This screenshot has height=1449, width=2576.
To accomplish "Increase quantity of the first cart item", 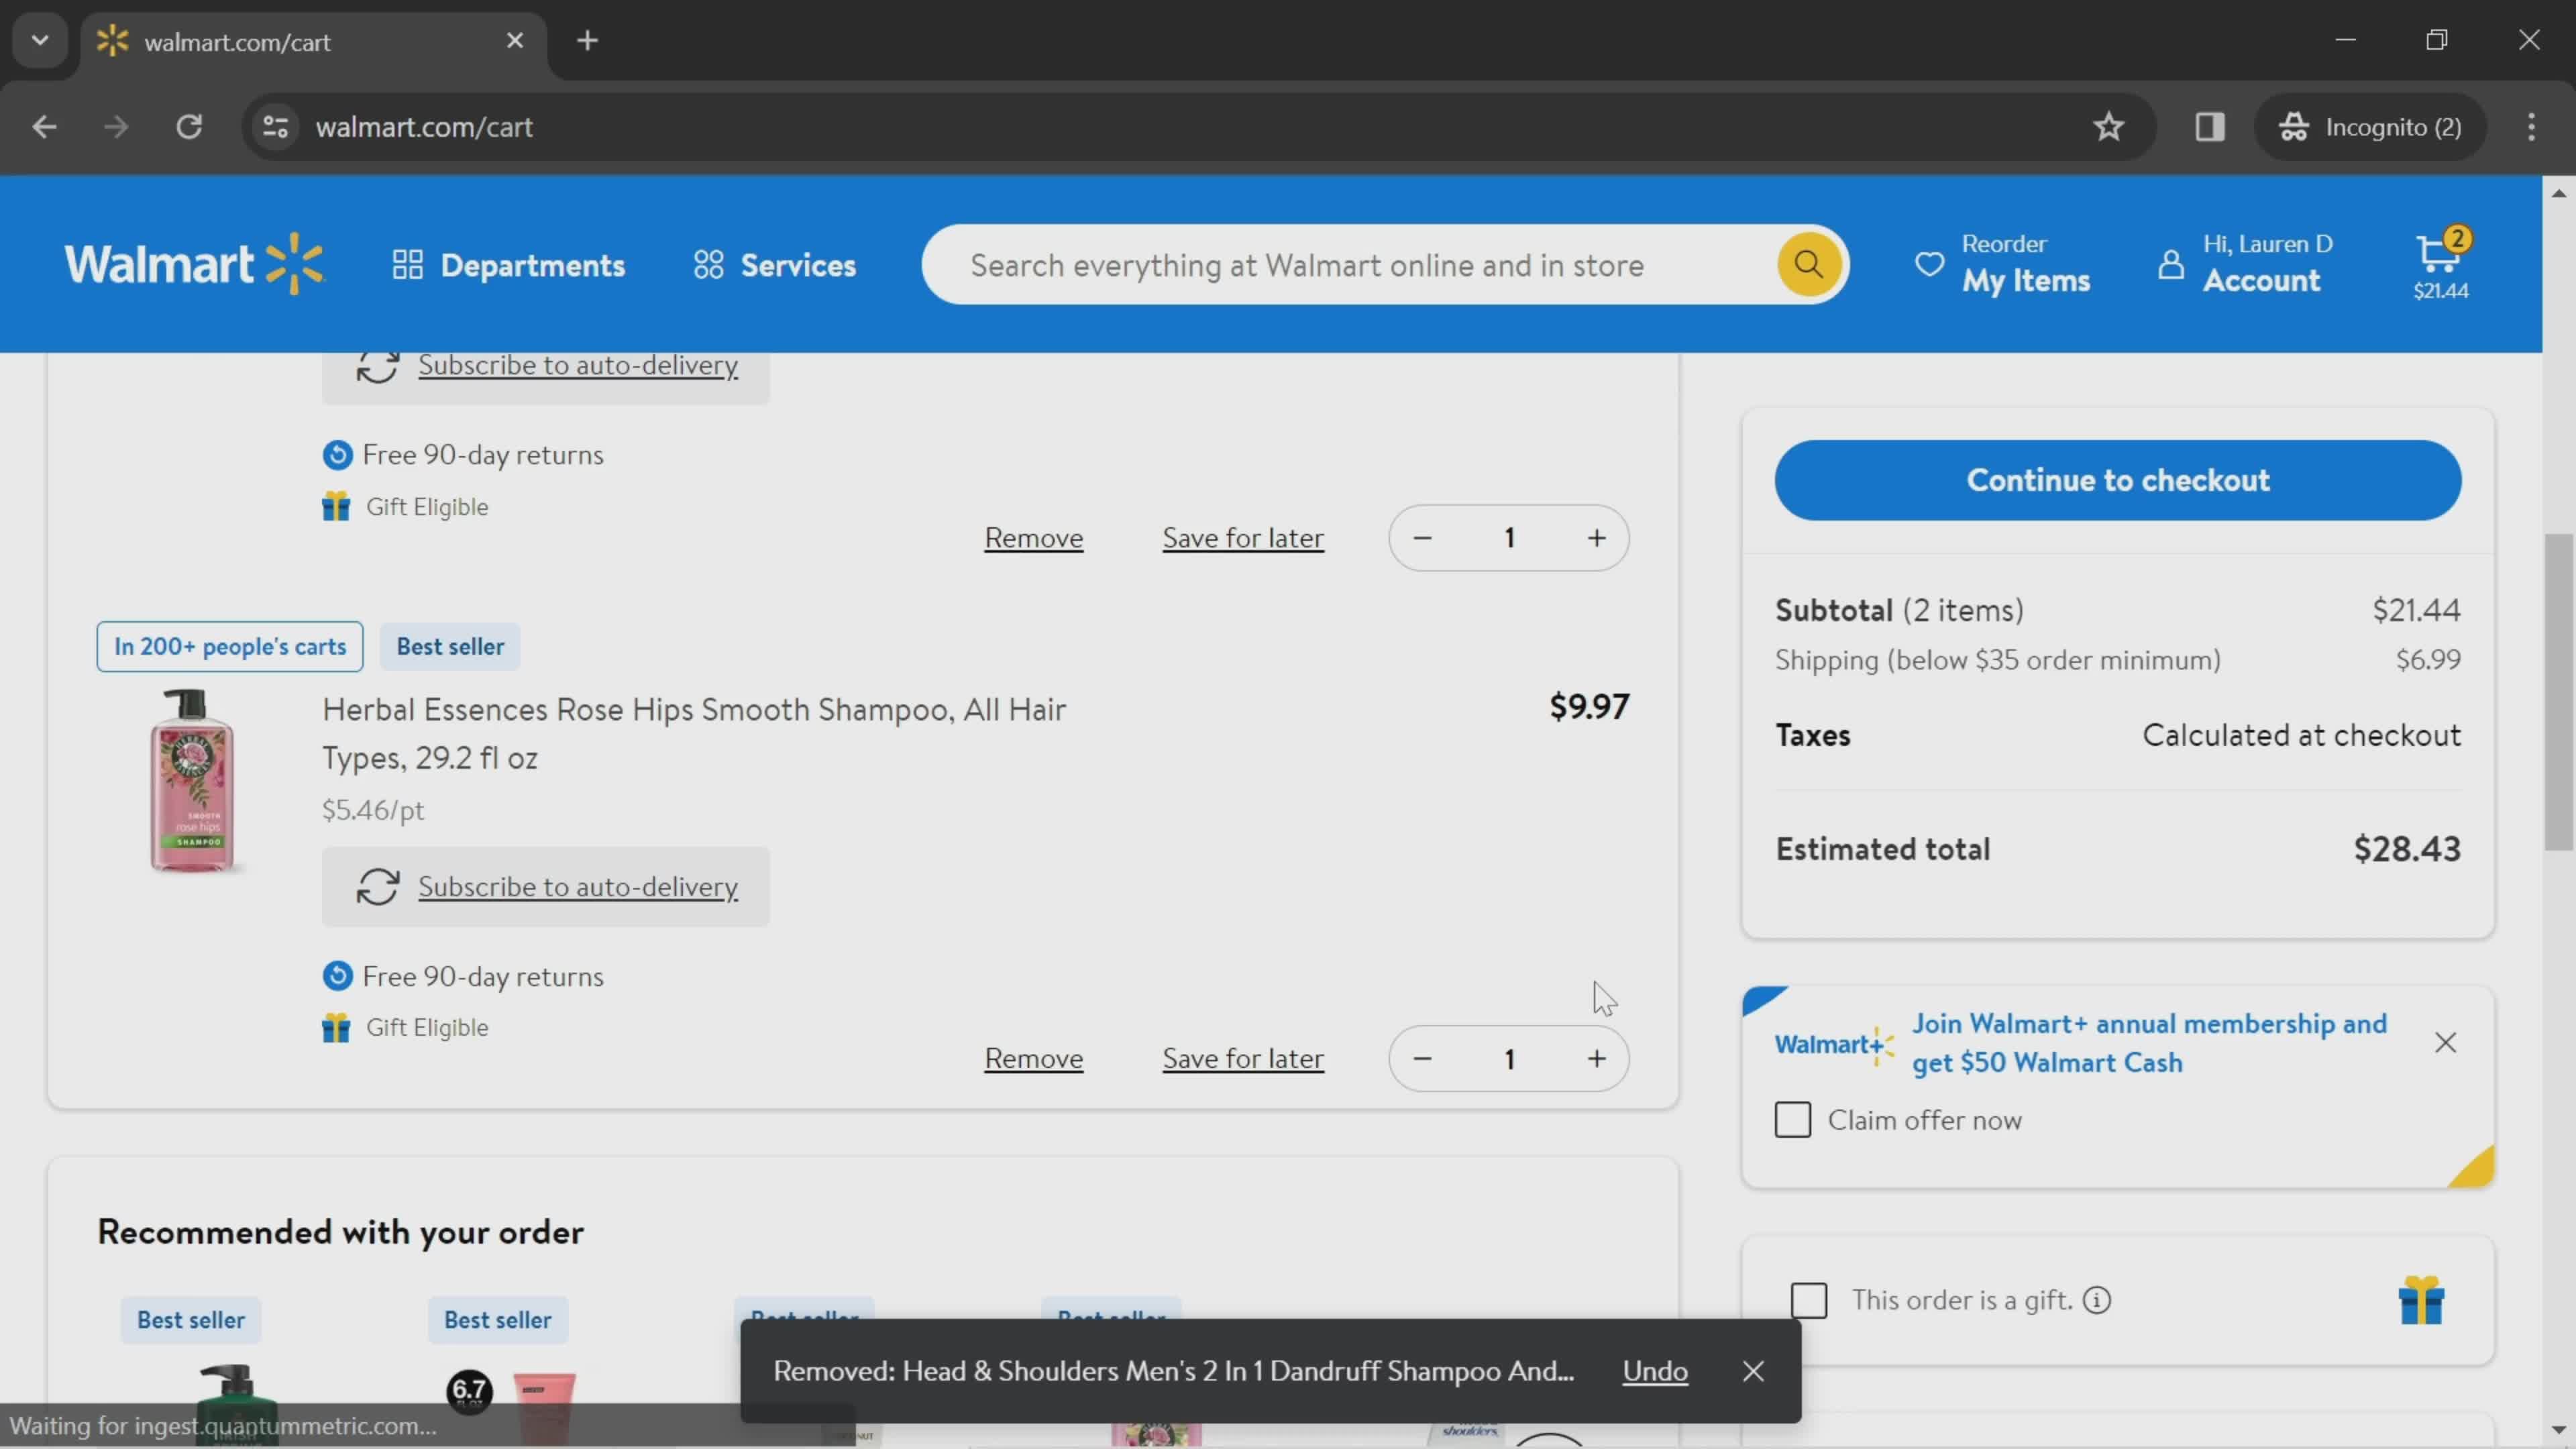I will click(1597, 538).
